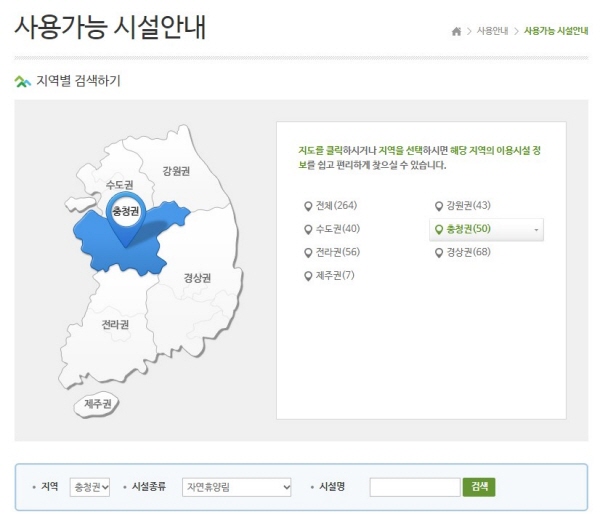600x522 pixels.
Task: Click the 지역별 검색하기 mountain logo icon
Action: tap(23, 82)
